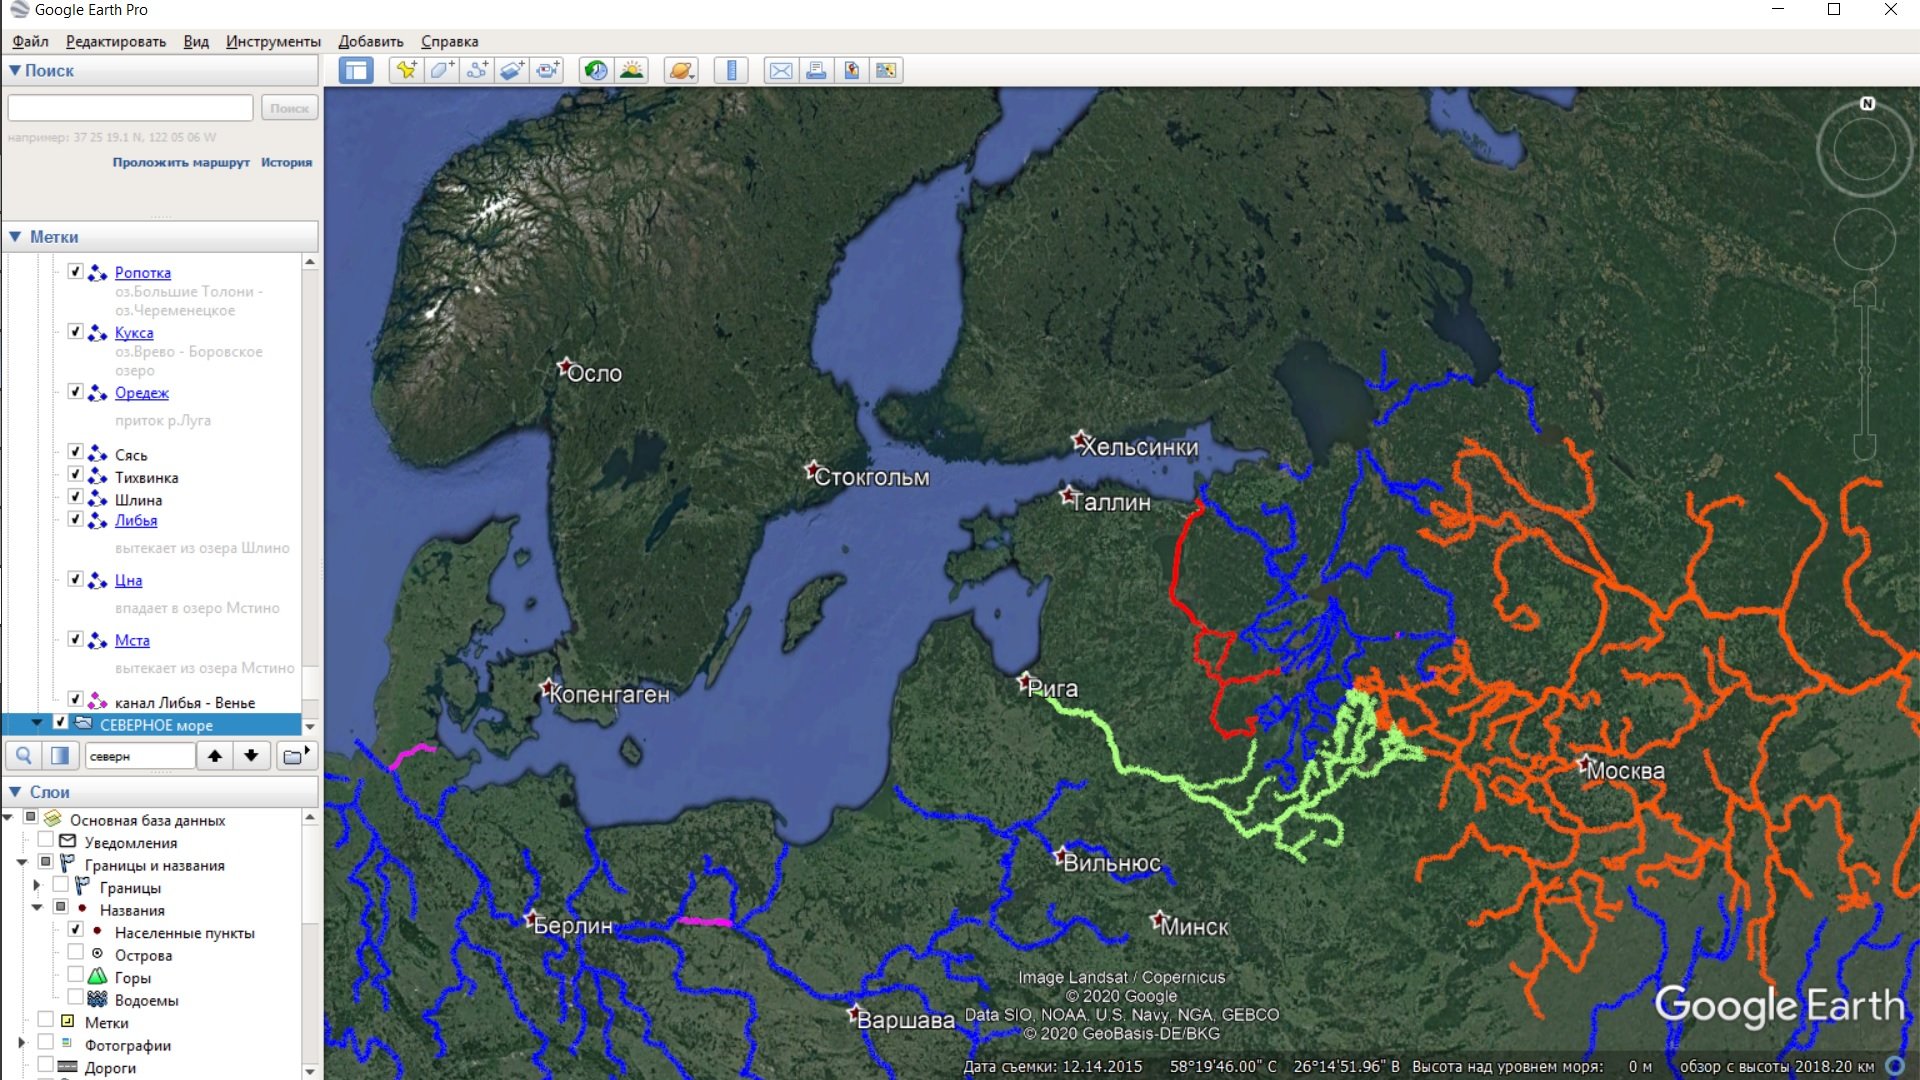Collapse the Метки panel
The image size is (1920, 1080).
15,237
